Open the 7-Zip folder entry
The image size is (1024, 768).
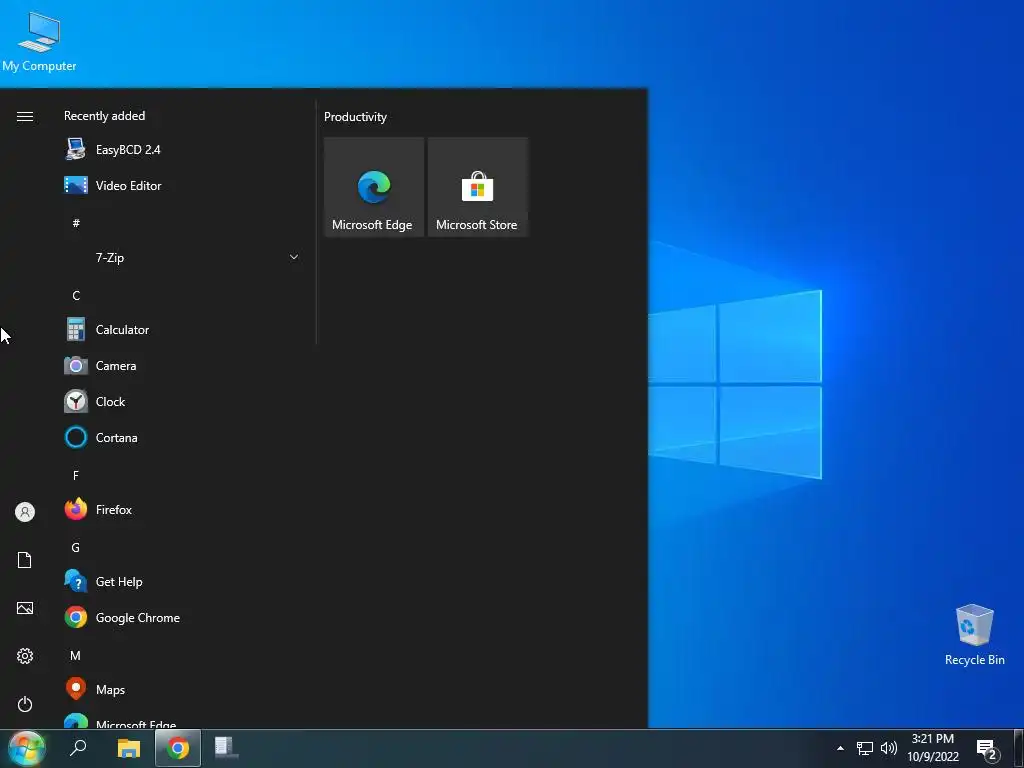(182, 257)
